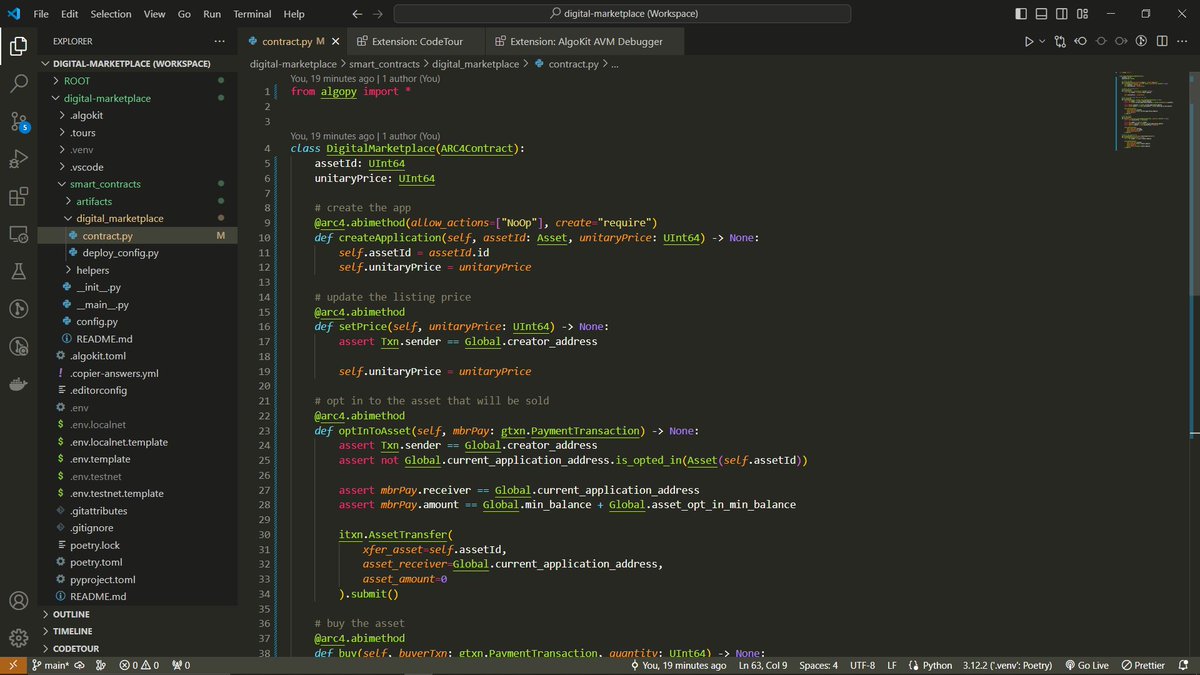Open the Help menu
Image resolution: width=1200 pixels, height=675 pixels.
click(x=294, y=14)
